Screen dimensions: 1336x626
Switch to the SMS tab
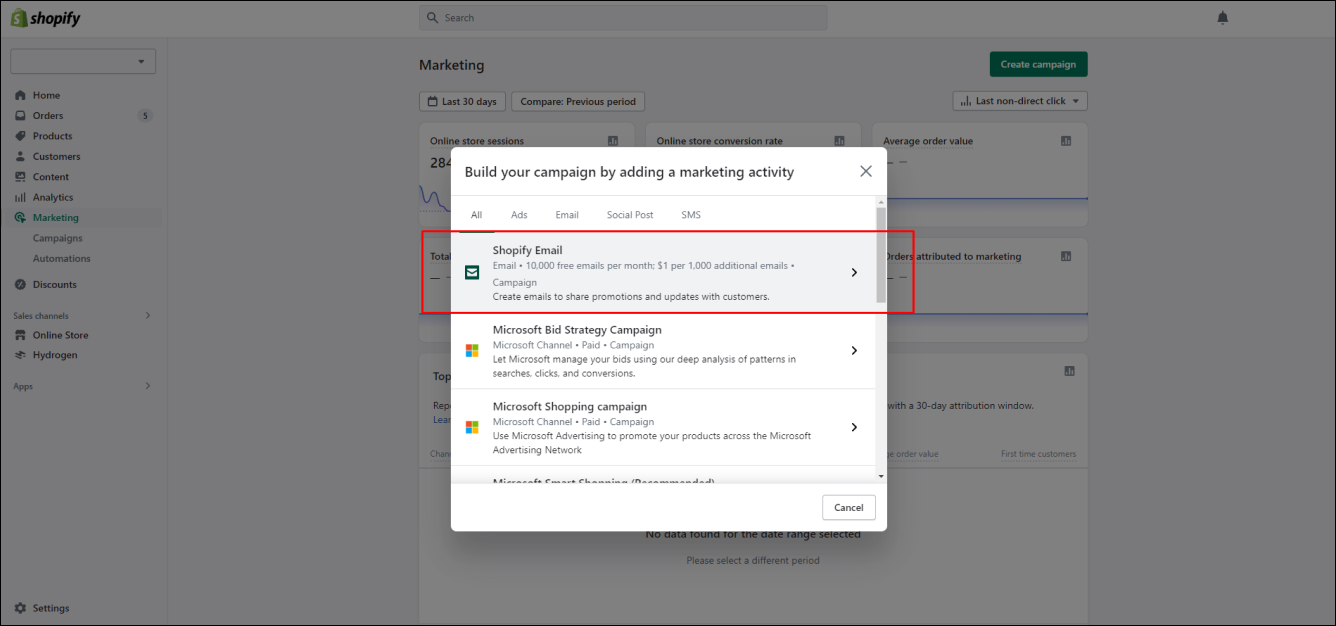click(x=691, y=215)
